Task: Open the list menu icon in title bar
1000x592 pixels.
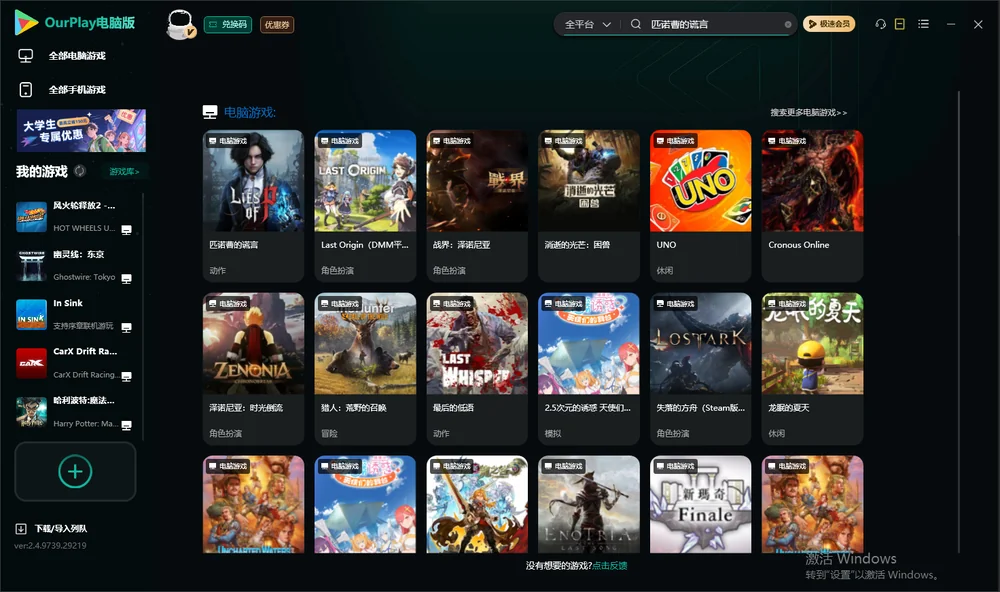Action: (x=923, y=24)
